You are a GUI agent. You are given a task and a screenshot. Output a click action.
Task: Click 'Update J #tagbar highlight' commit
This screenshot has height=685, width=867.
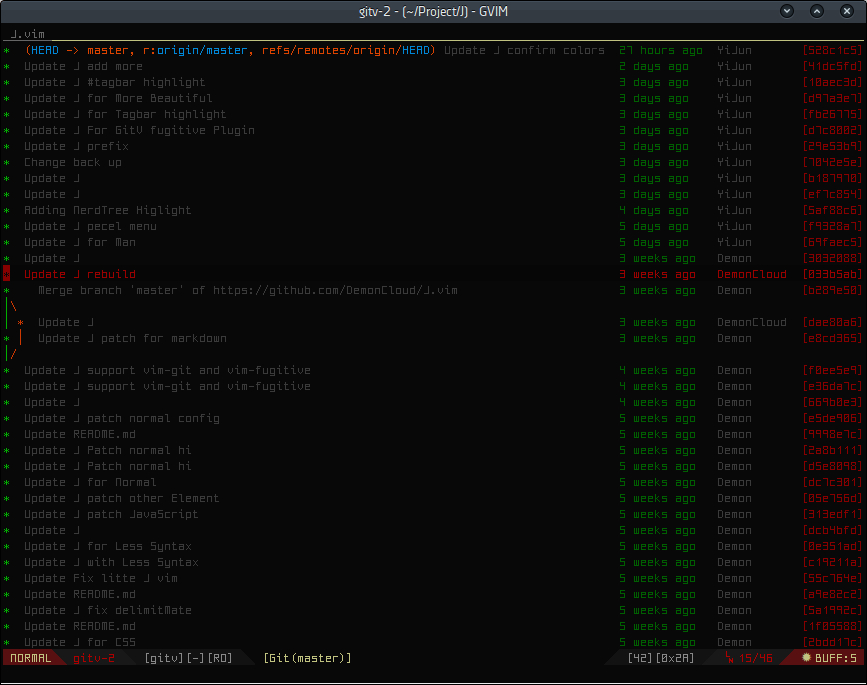coord(115,82)
